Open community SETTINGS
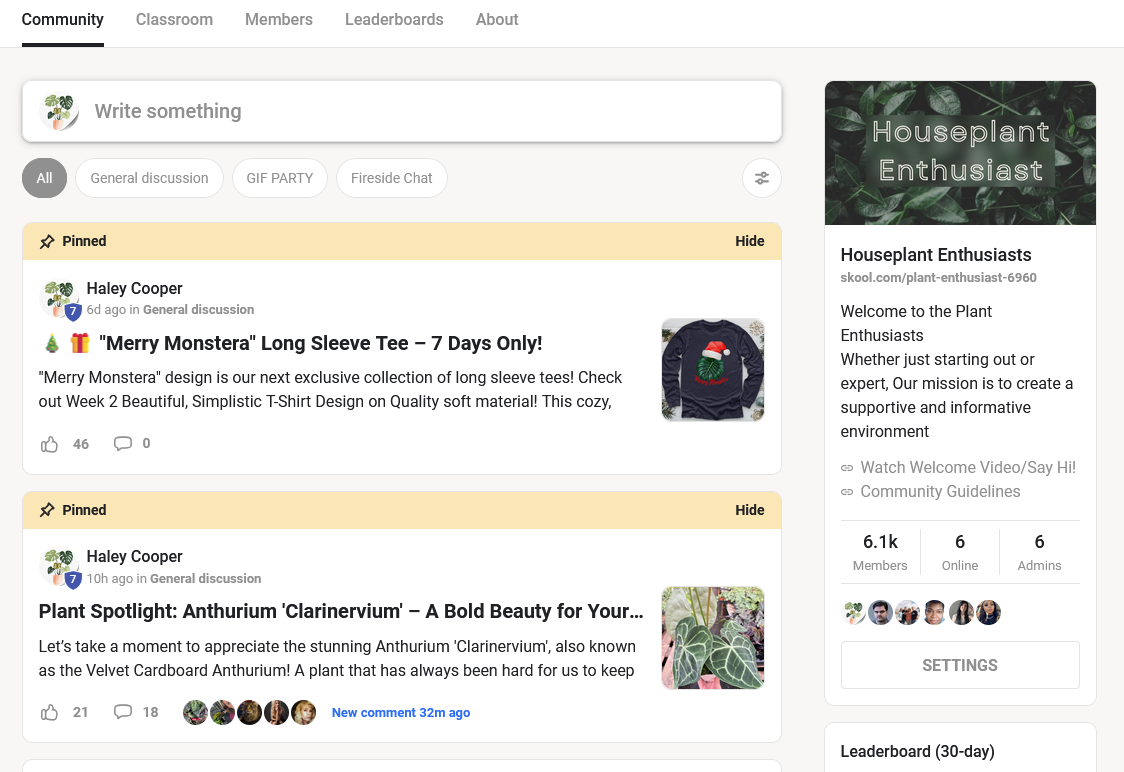 point(960,665)
